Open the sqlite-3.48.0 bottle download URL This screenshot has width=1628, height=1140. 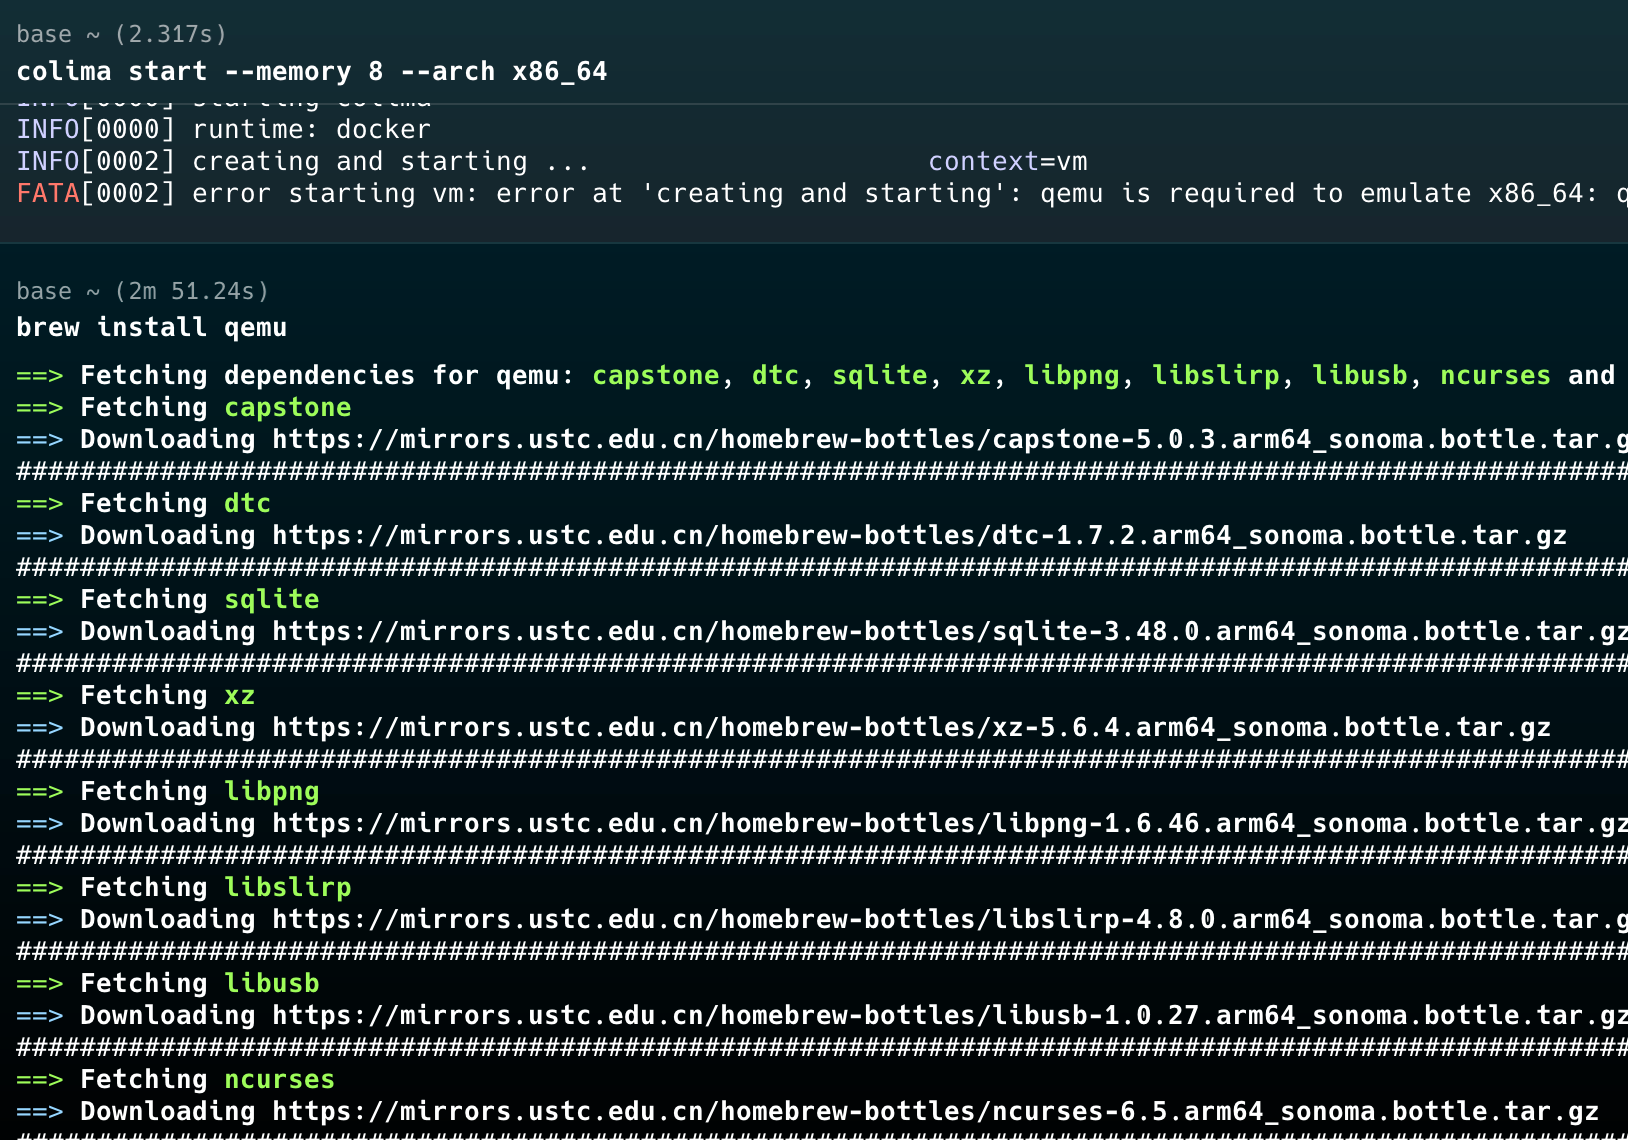tap(950, 631)
